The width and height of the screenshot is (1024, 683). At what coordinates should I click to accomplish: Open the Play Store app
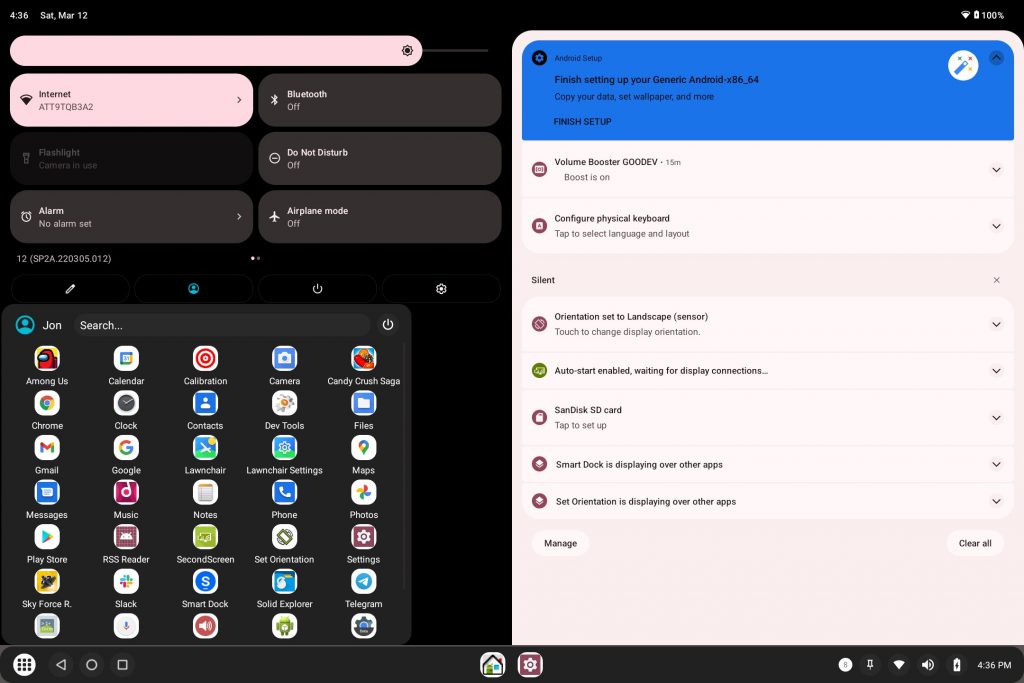[47, 537]
